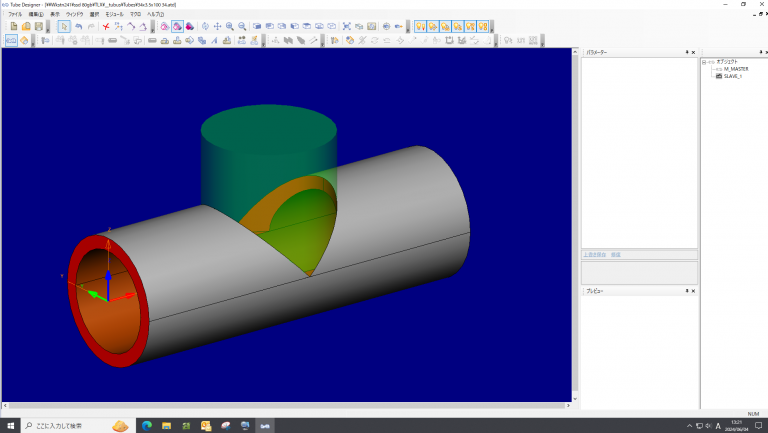Collapse the オブジェクト tree root node
768x433 pixels.
click(704, 61)
